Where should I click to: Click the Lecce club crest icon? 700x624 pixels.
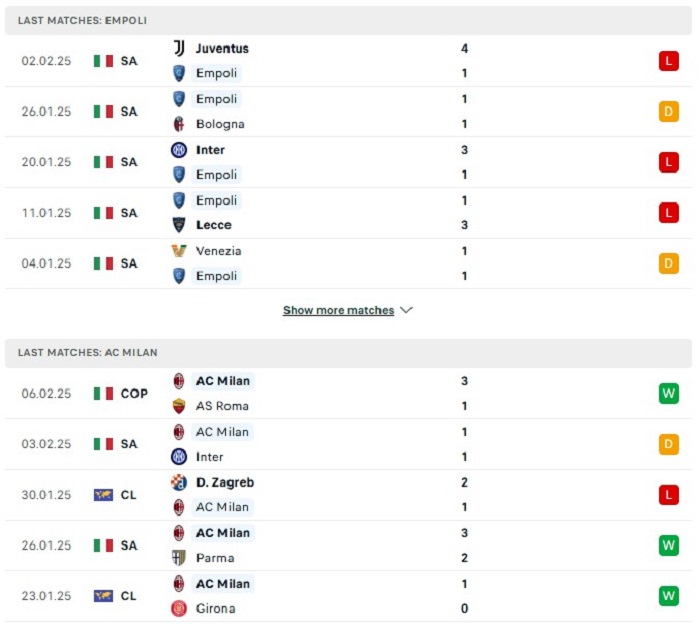pyautogui.click(x=179, y=225)
